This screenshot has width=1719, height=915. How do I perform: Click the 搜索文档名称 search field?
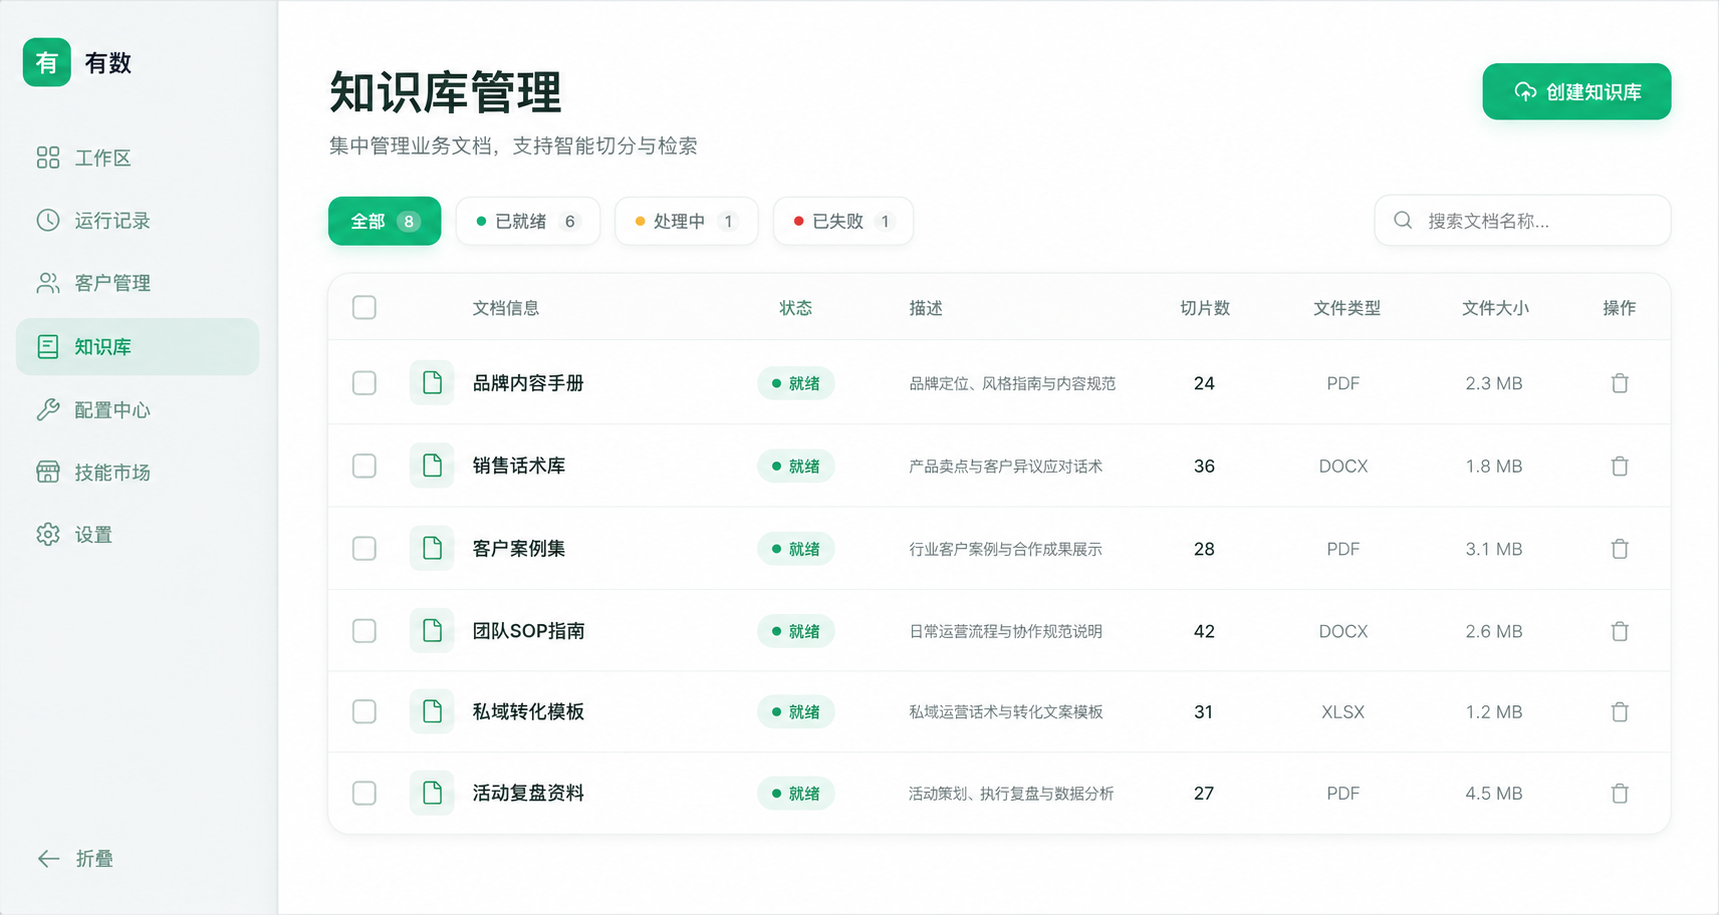(1522, 220)
